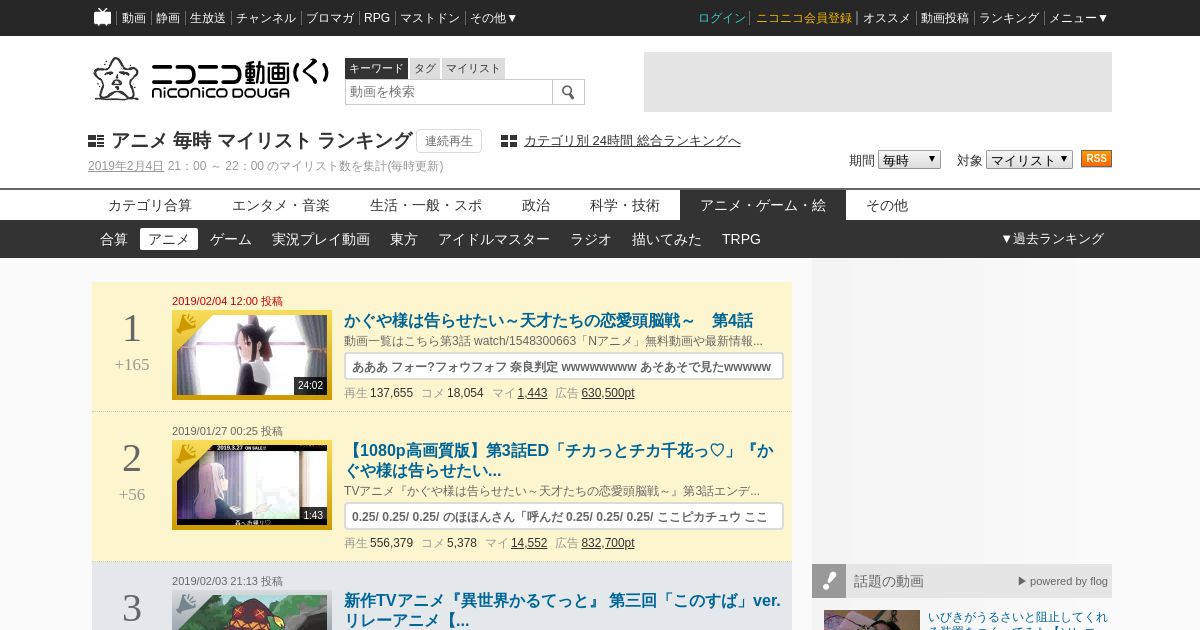
Task: Click the Niconico TV icon in top bar
Action: point(102,17)
